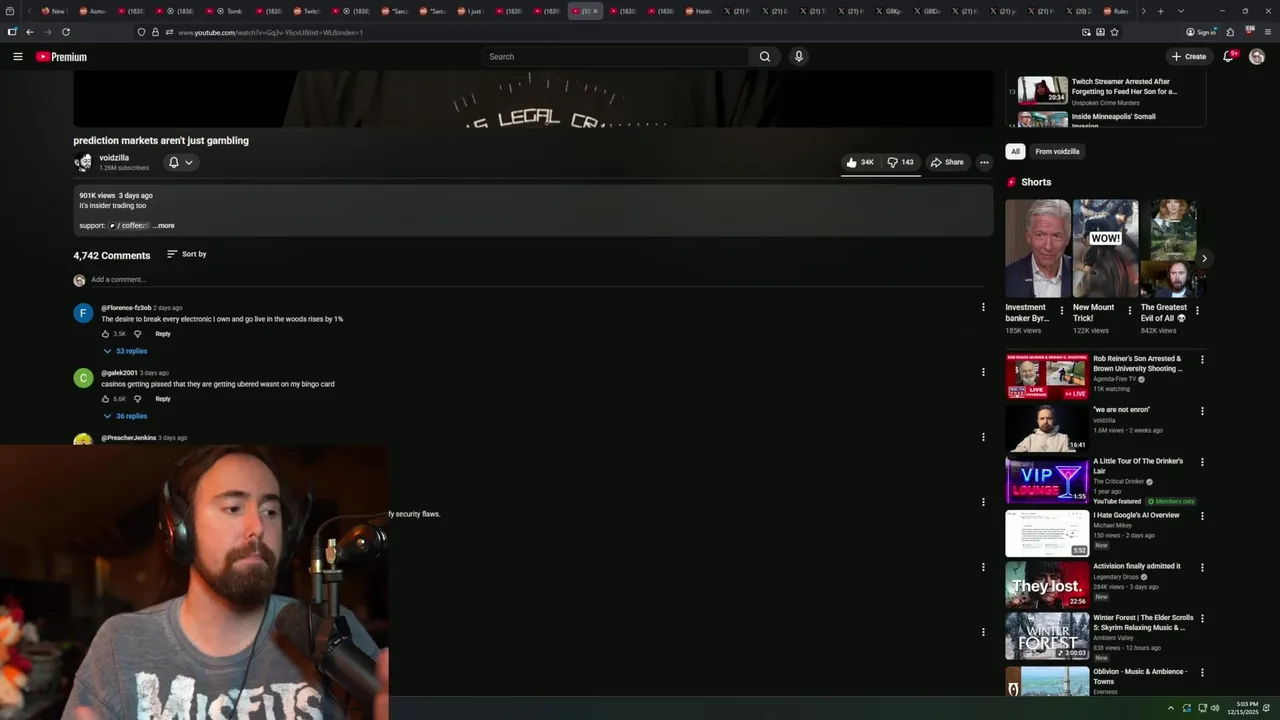Viewport: 1280px width, 720px height.
Task: Select the From voidzilla filter chip
Action: (x=1057, y=152)
